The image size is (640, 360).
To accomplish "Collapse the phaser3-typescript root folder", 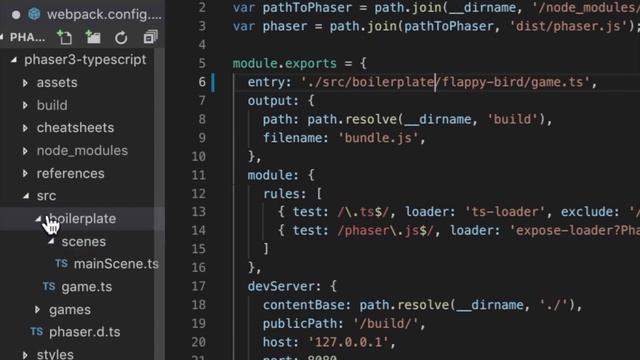I will 14,60.
